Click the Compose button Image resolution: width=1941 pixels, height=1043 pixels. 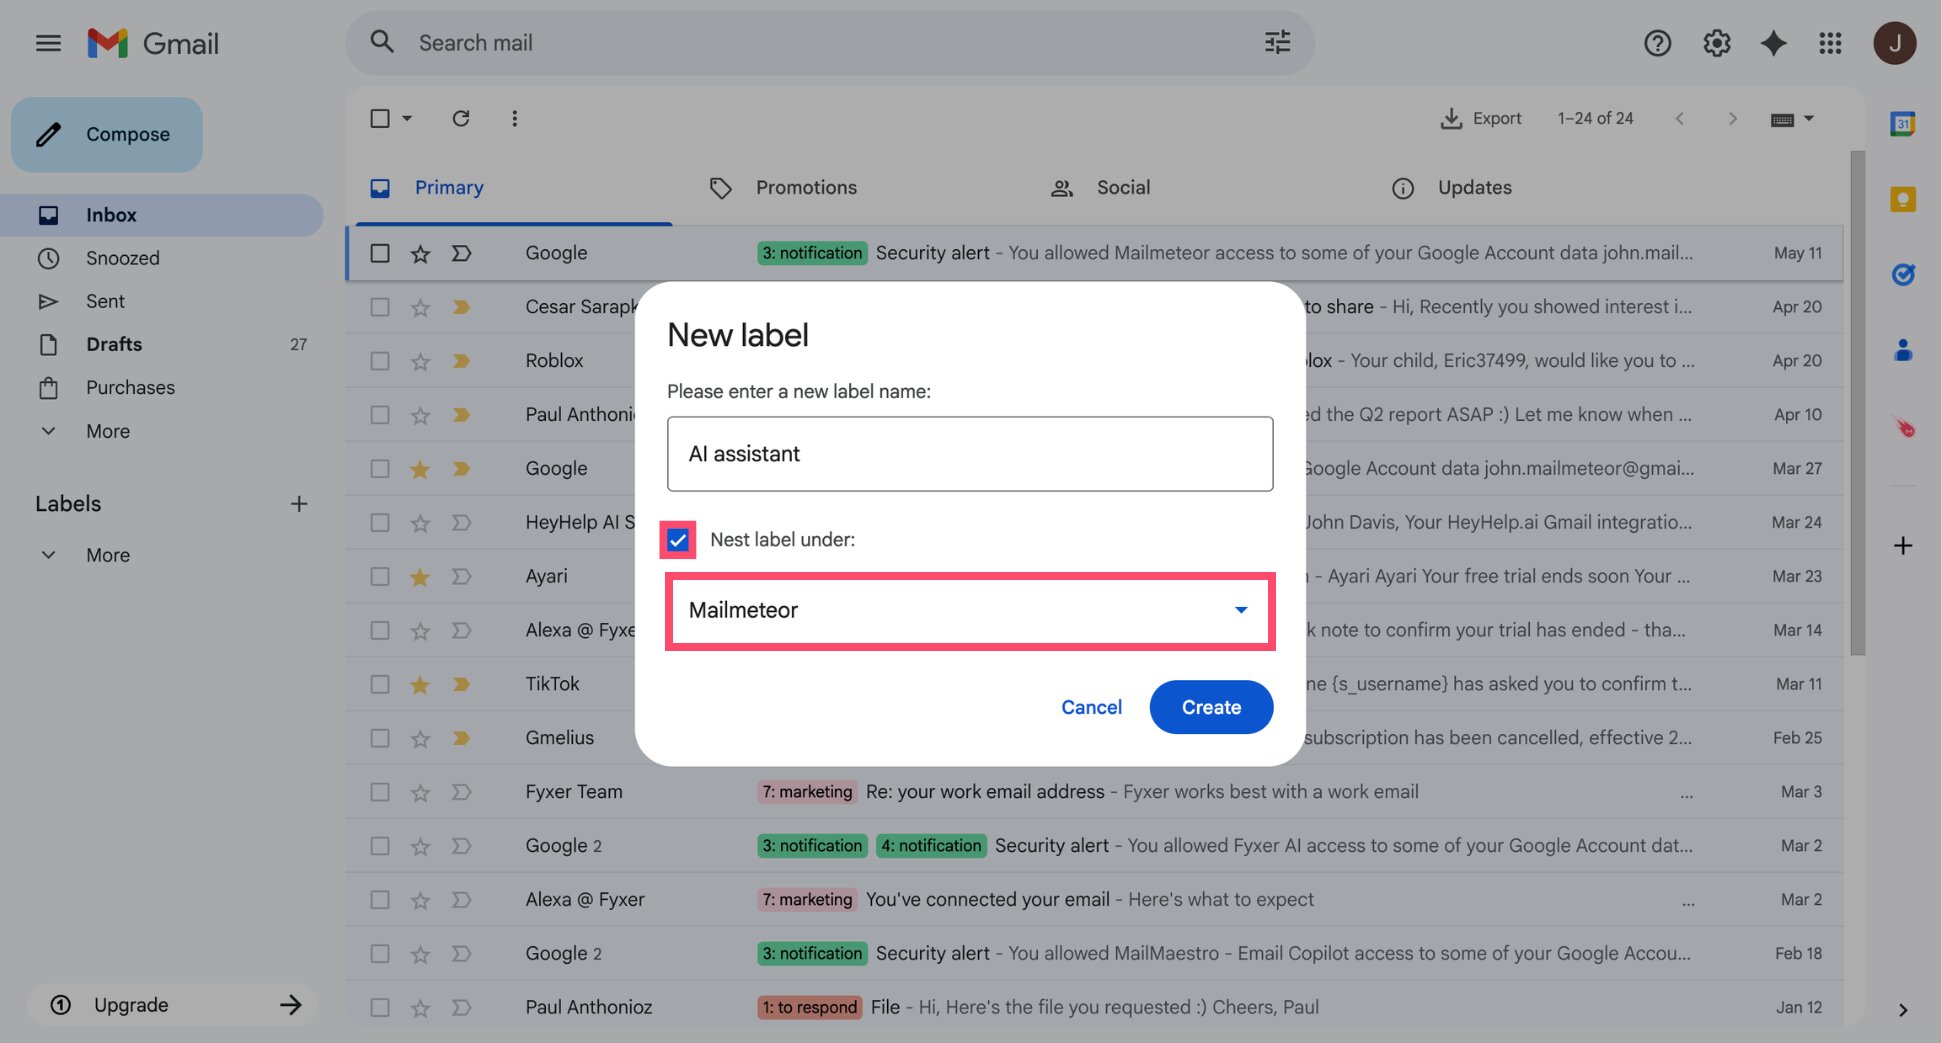pos(107,134)
